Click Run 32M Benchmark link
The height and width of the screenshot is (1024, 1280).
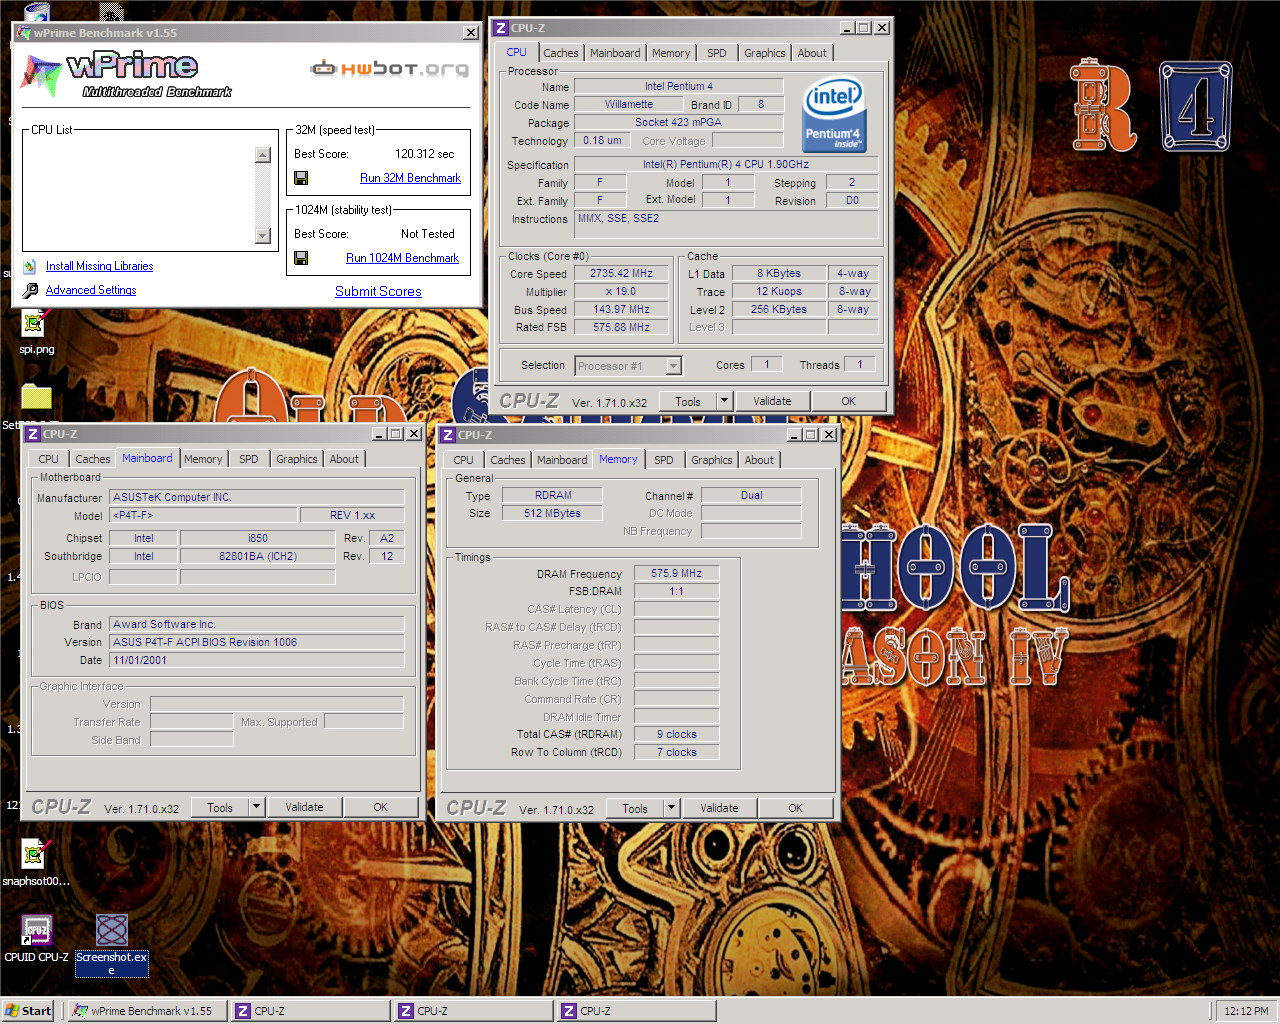pyautogui.click(x=410, y=178)
